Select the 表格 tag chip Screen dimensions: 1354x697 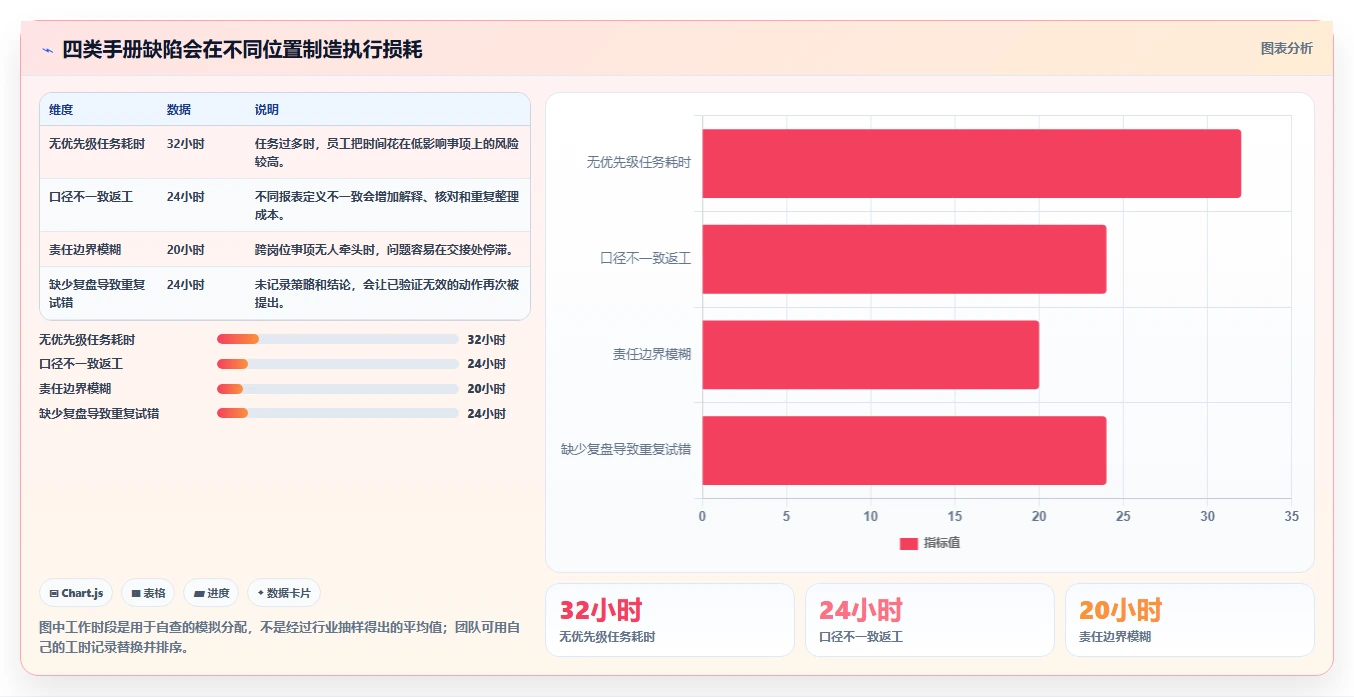tap(148, 593)
